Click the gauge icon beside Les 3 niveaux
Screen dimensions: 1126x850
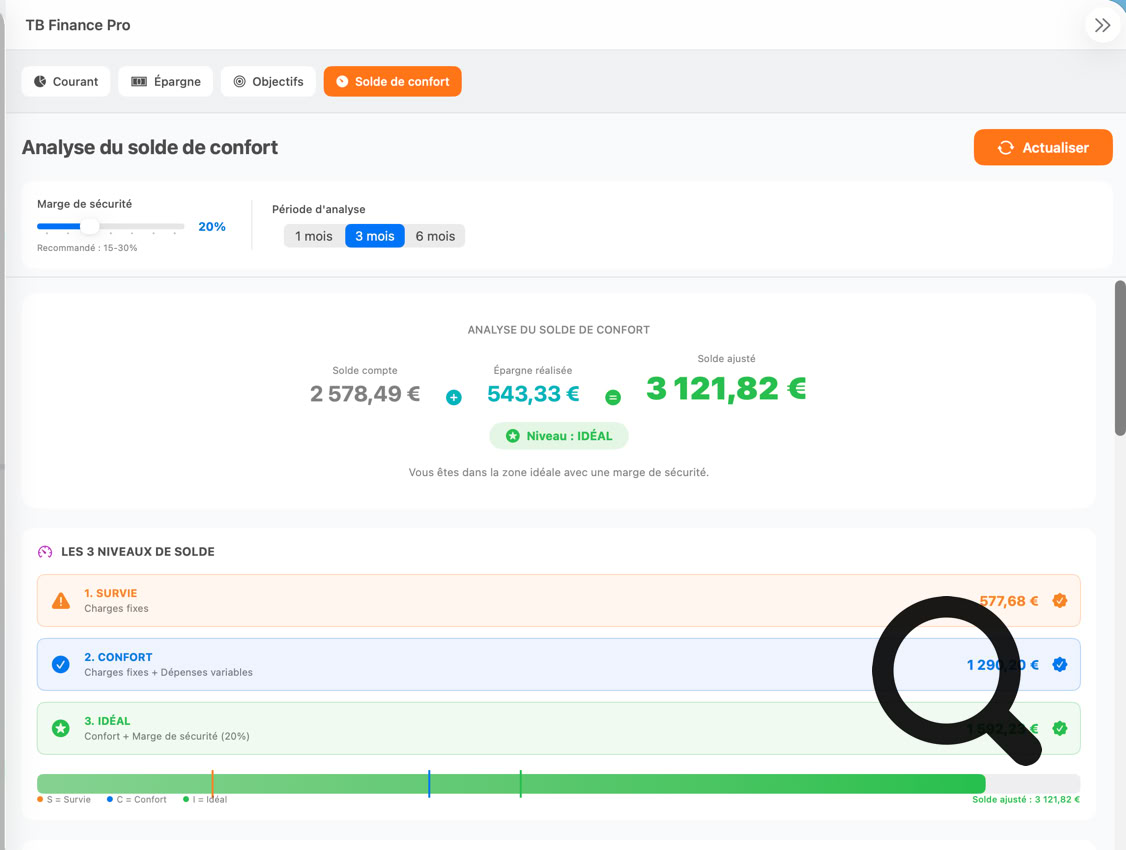click(x=45, y=552)
